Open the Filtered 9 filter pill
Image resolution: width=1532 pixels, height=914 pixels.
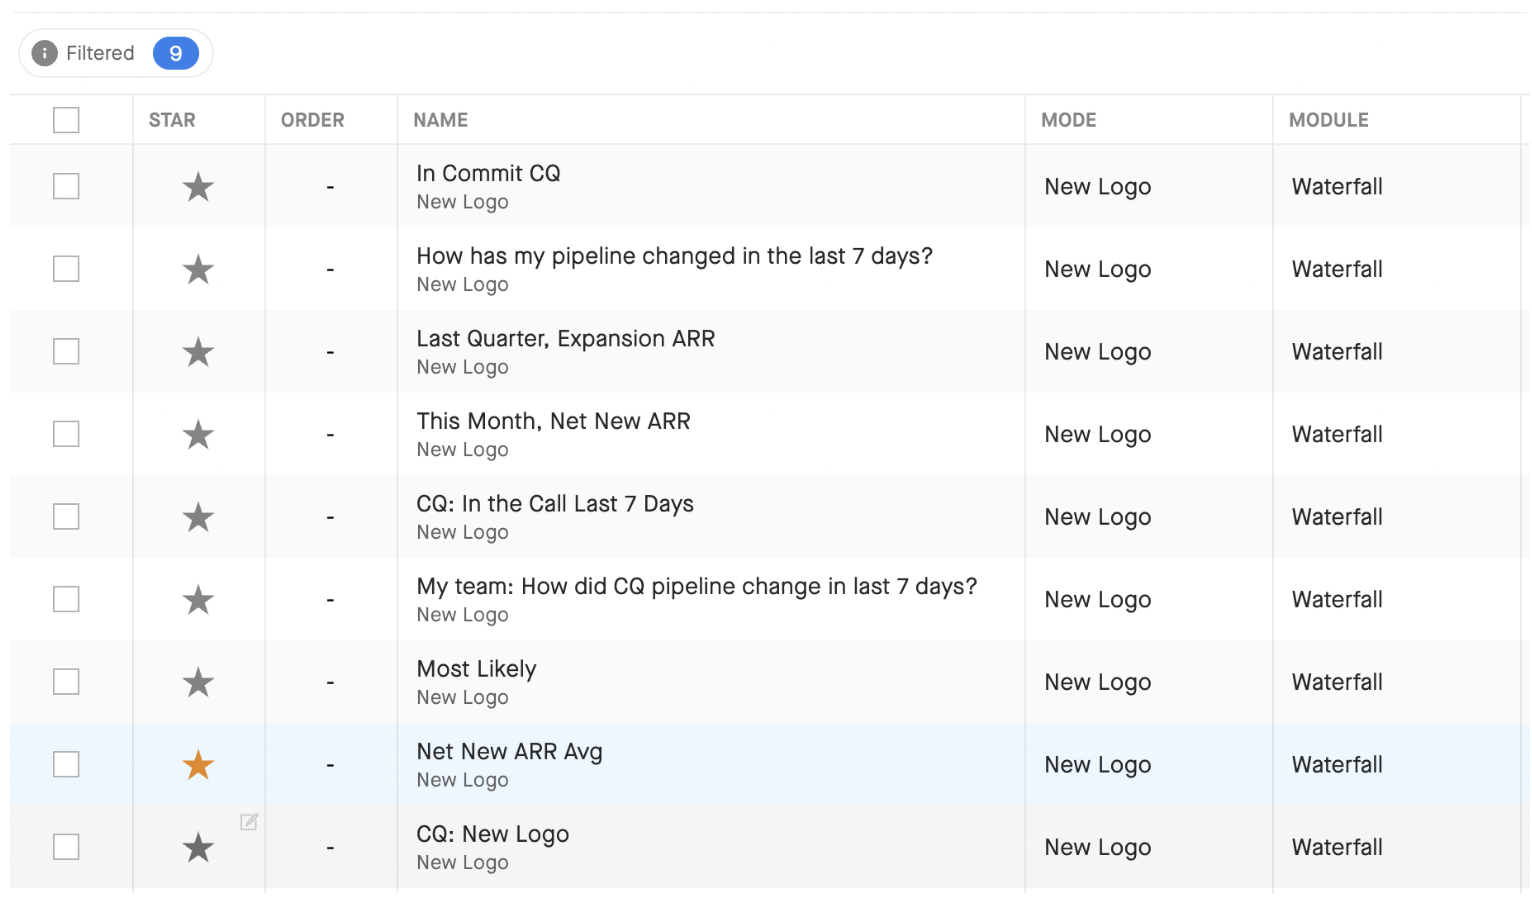(x=116, y=53)
